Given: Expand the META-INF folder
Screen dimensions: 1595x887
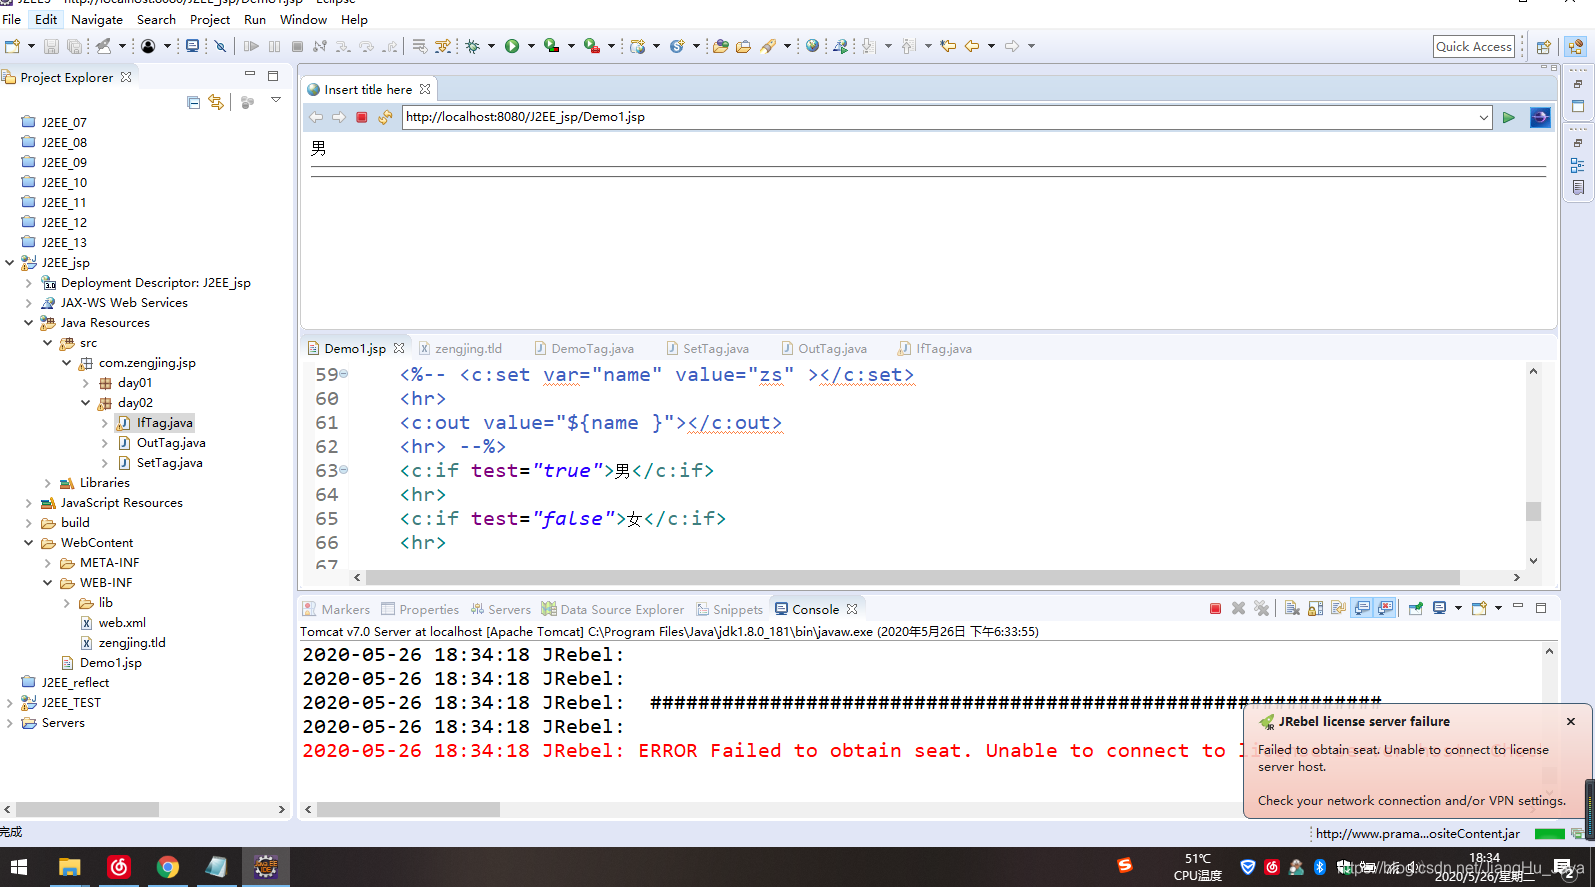Looking at the screenshot, I should tap(47, 563).
